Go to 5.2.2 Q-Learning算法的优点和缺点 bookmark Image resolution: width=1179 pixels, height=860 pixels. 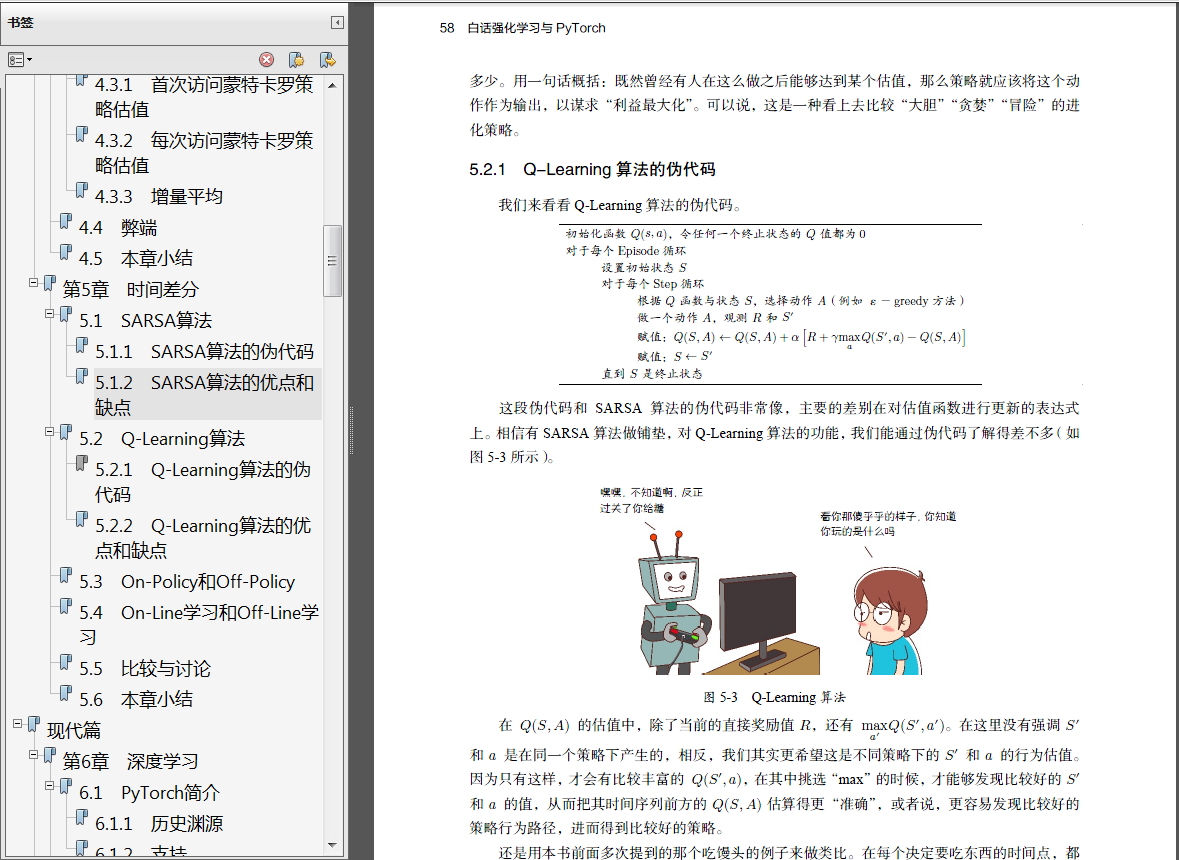pyautogui.click(x=203, y=538)
